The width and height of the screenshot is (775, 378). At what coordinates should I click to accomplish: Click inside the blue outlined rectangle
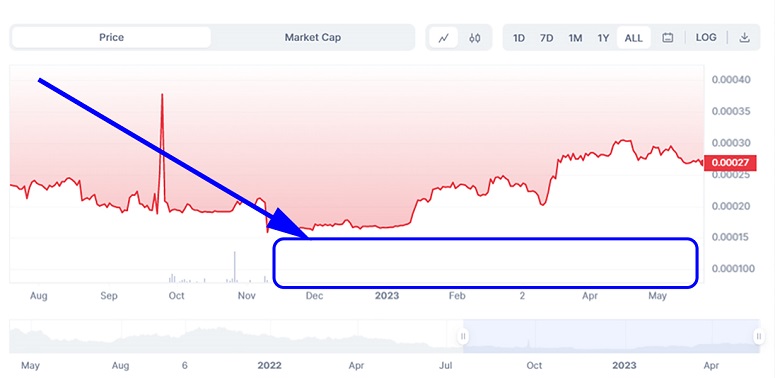pyautogui.click(x=485, y=263)
